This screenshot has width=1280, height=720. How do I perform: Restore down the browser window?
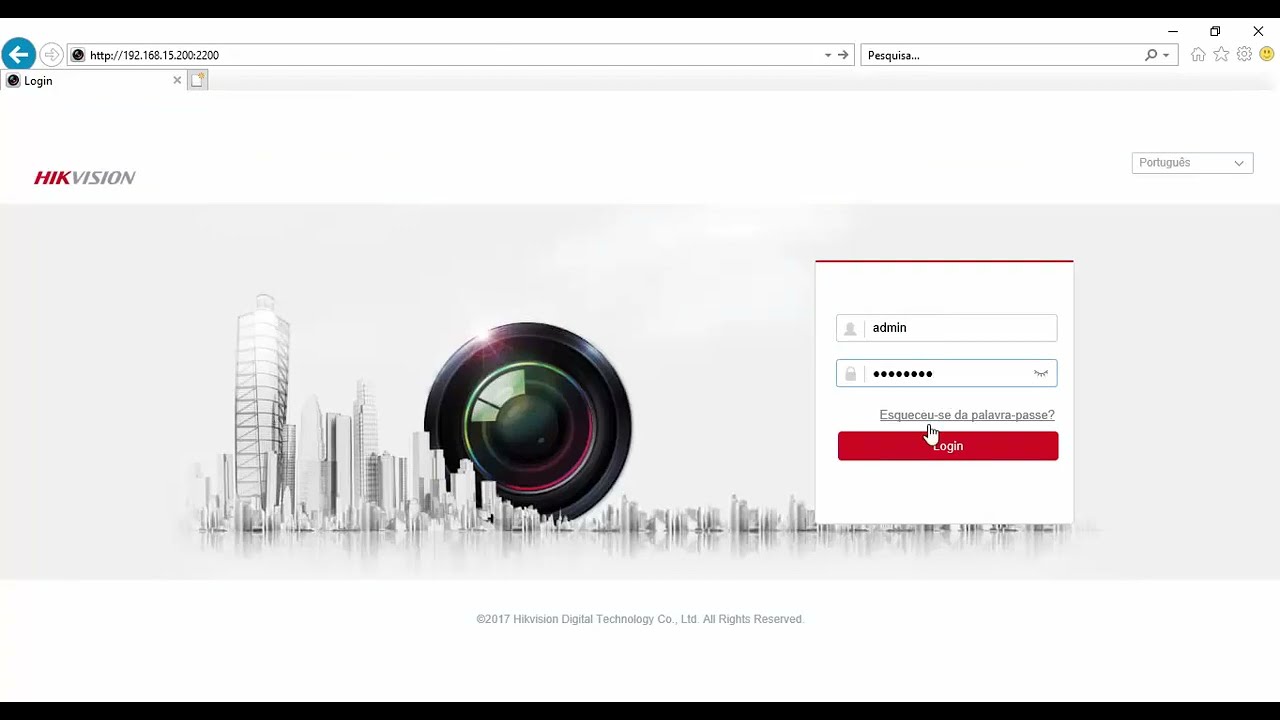1215,31
